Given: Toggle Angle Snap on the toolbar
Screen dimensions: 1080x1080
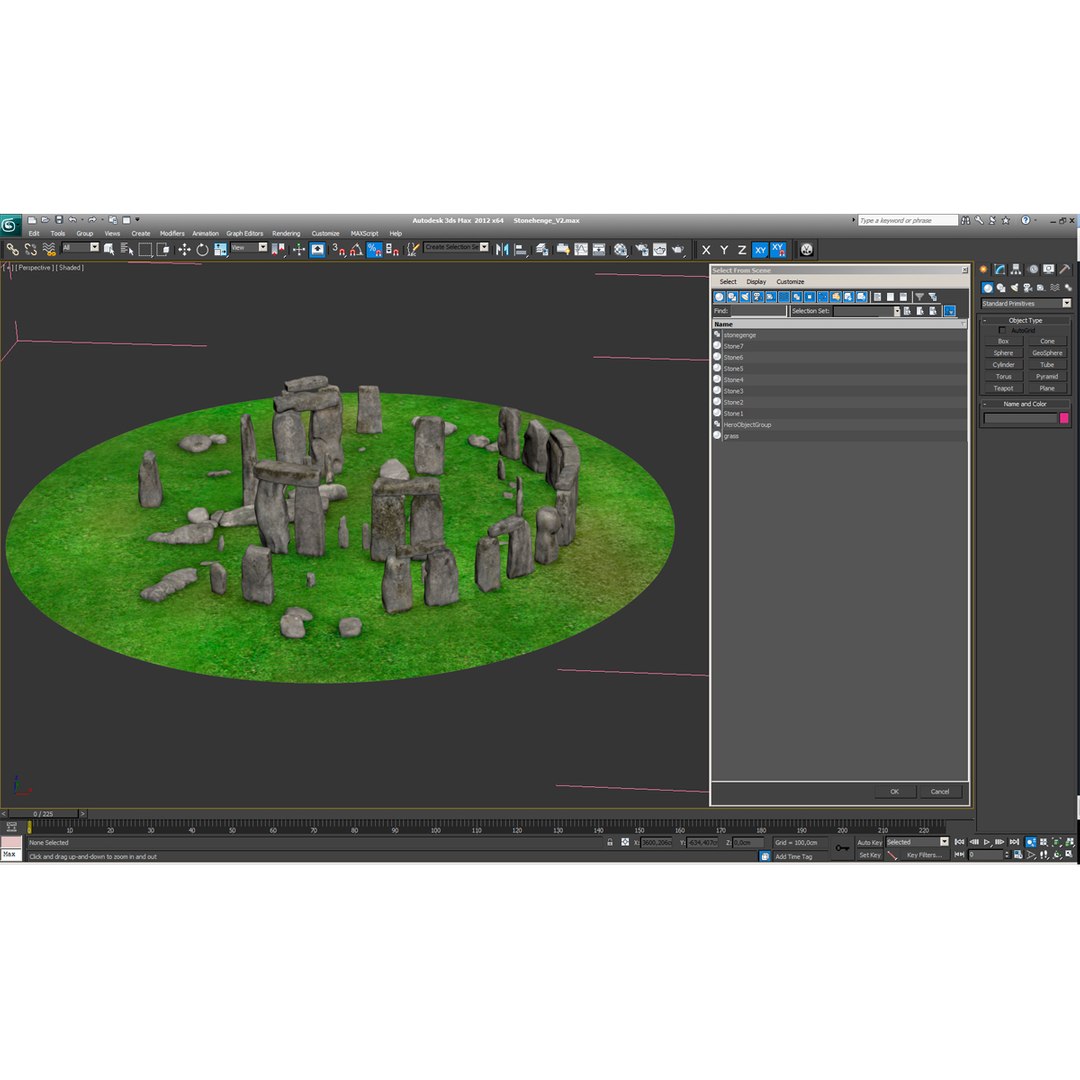Looking at the screenshot, I should (x=356, y=249).
